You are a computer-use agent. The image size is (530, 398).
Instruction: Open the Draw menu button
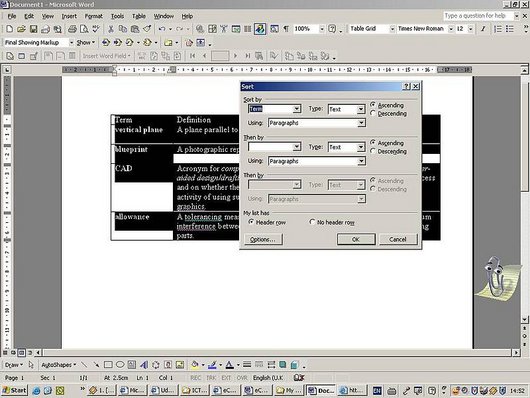pyautogui.click(x=14, y=365)
